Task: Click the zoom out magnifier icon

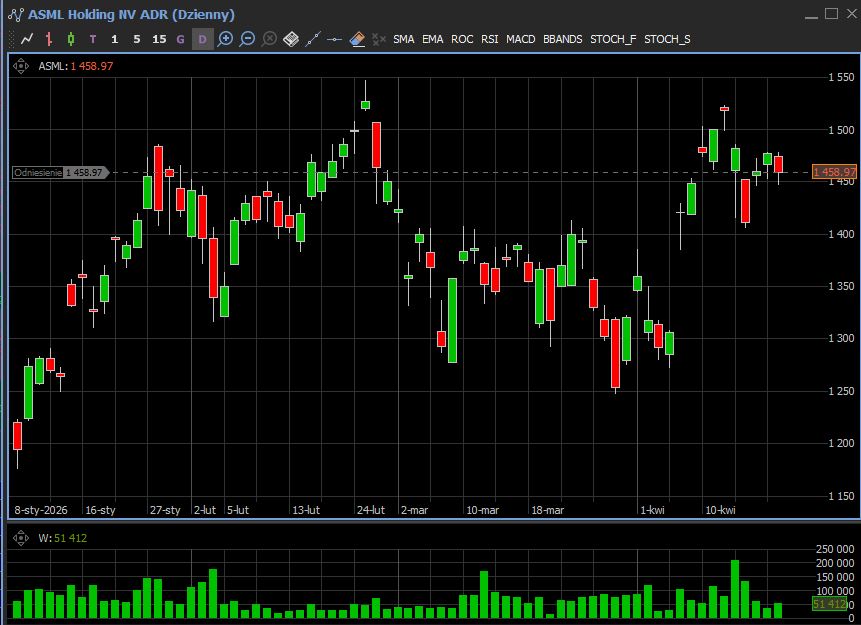Action: (x=247, y=39)
